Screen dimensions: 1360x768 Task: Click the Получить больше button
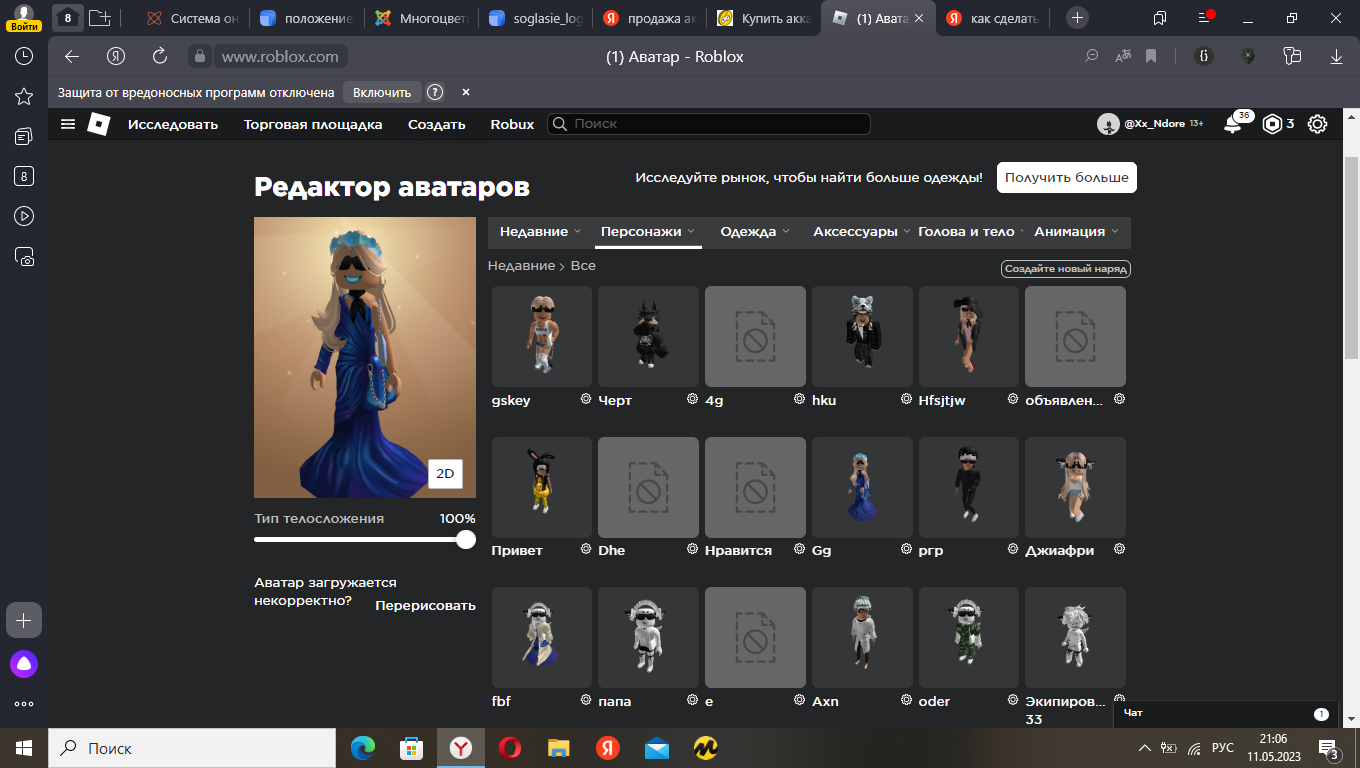point(1066,177)
